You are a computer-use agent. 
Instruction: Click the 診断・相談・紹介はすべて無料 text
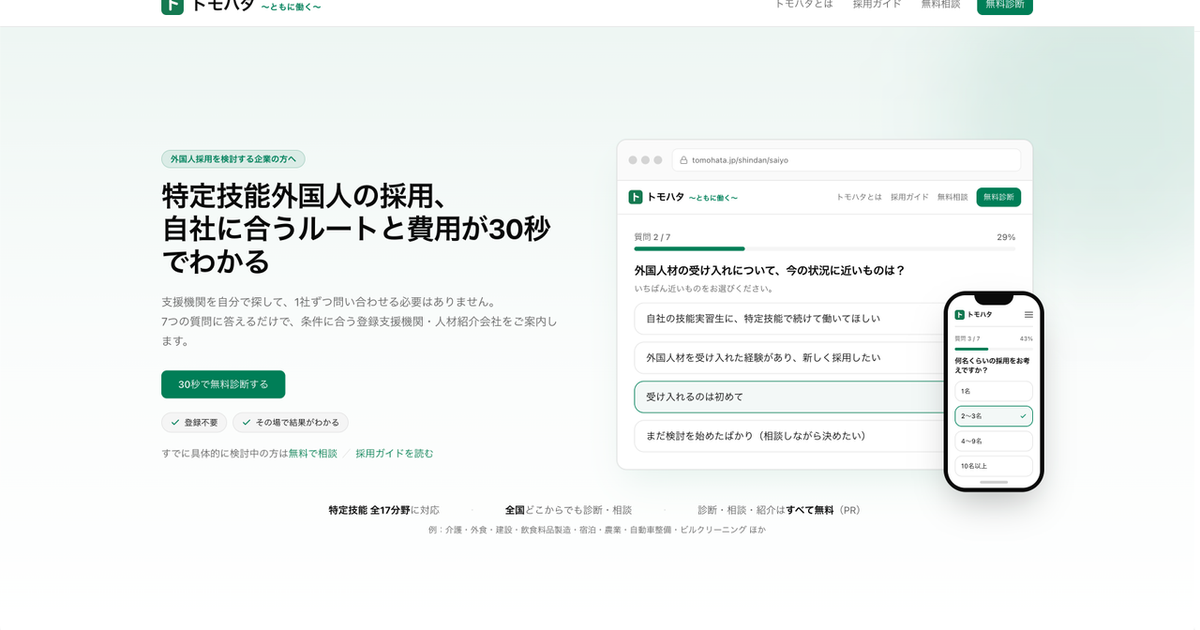coord(766,510)
